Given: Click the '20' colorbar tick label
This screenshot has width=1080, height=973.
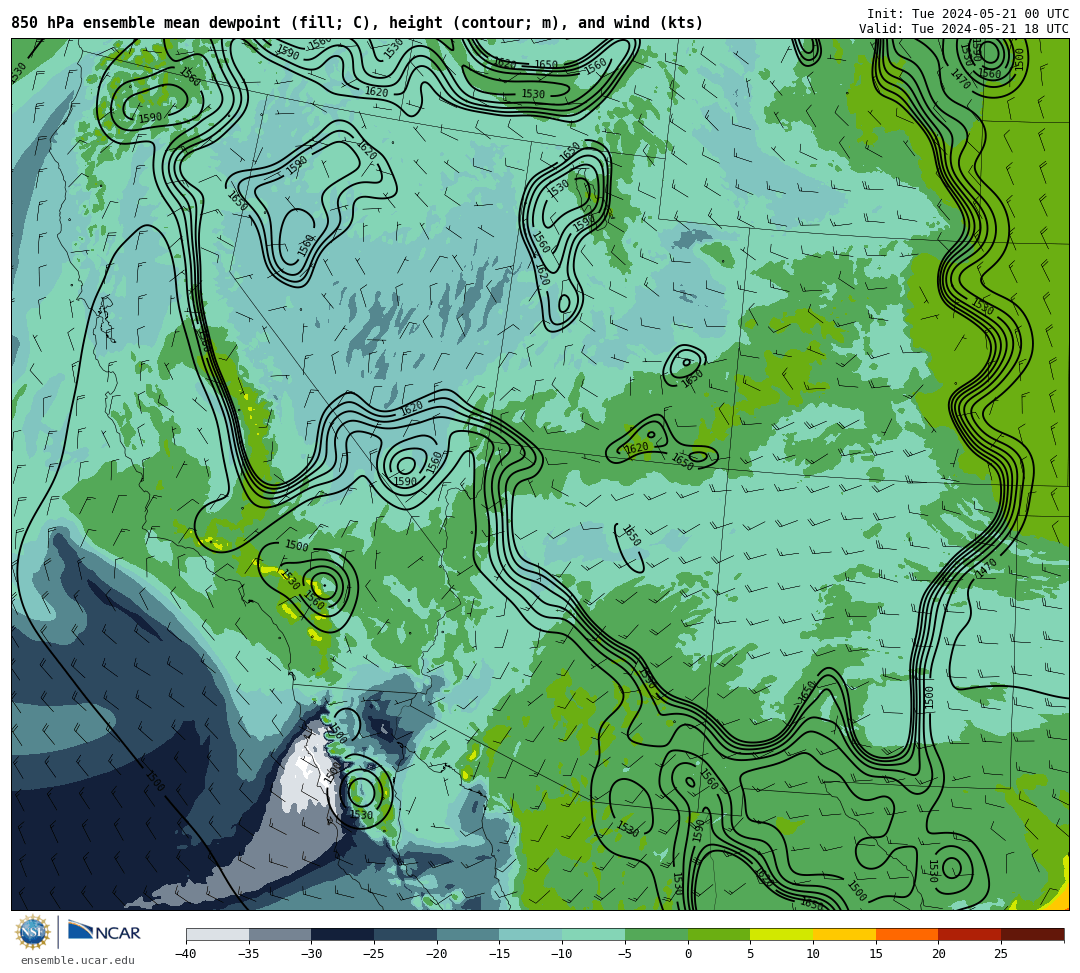Looking at the screenshot, I should [939, 954].
